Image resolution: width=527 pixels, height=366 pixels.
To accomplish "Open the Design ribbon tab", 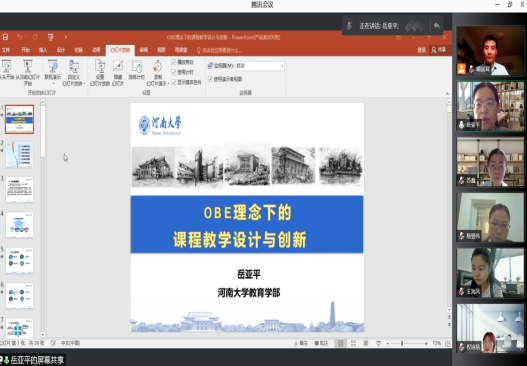I will (61, 50).
